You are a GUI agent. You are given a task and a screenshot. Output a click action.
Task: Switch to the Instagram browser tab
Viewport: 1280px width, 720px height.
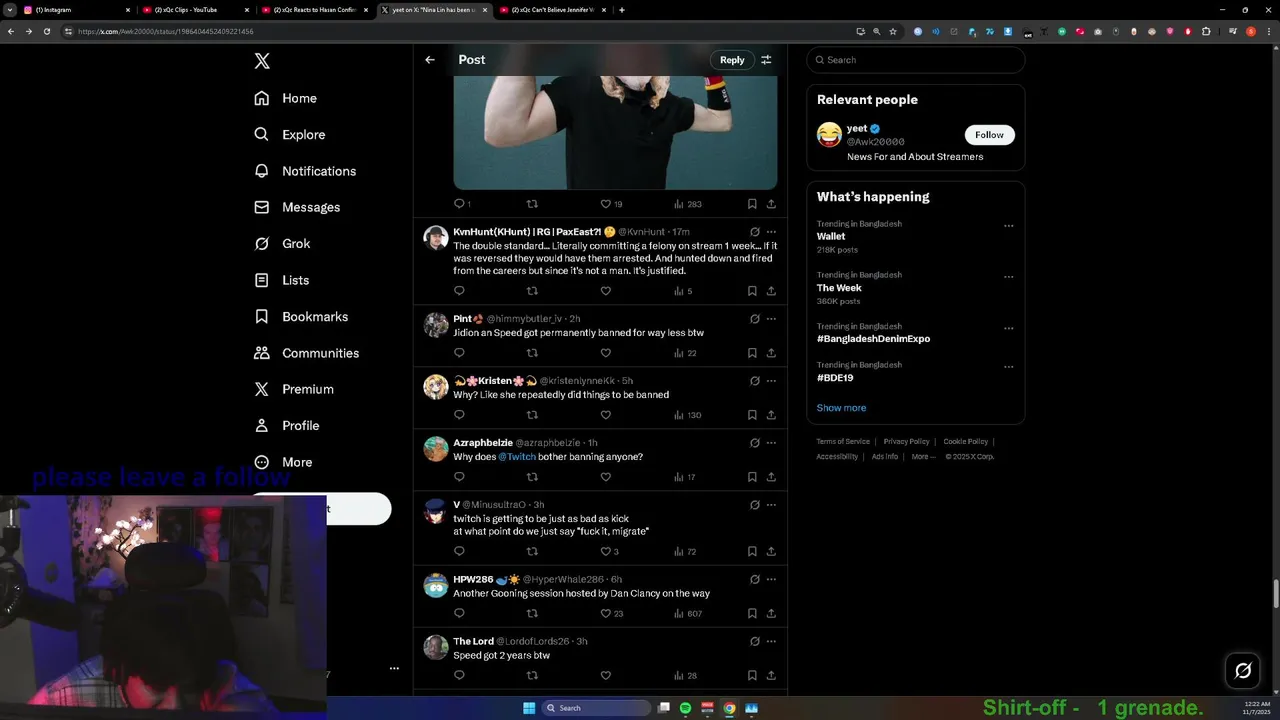(x=76, y=10)
